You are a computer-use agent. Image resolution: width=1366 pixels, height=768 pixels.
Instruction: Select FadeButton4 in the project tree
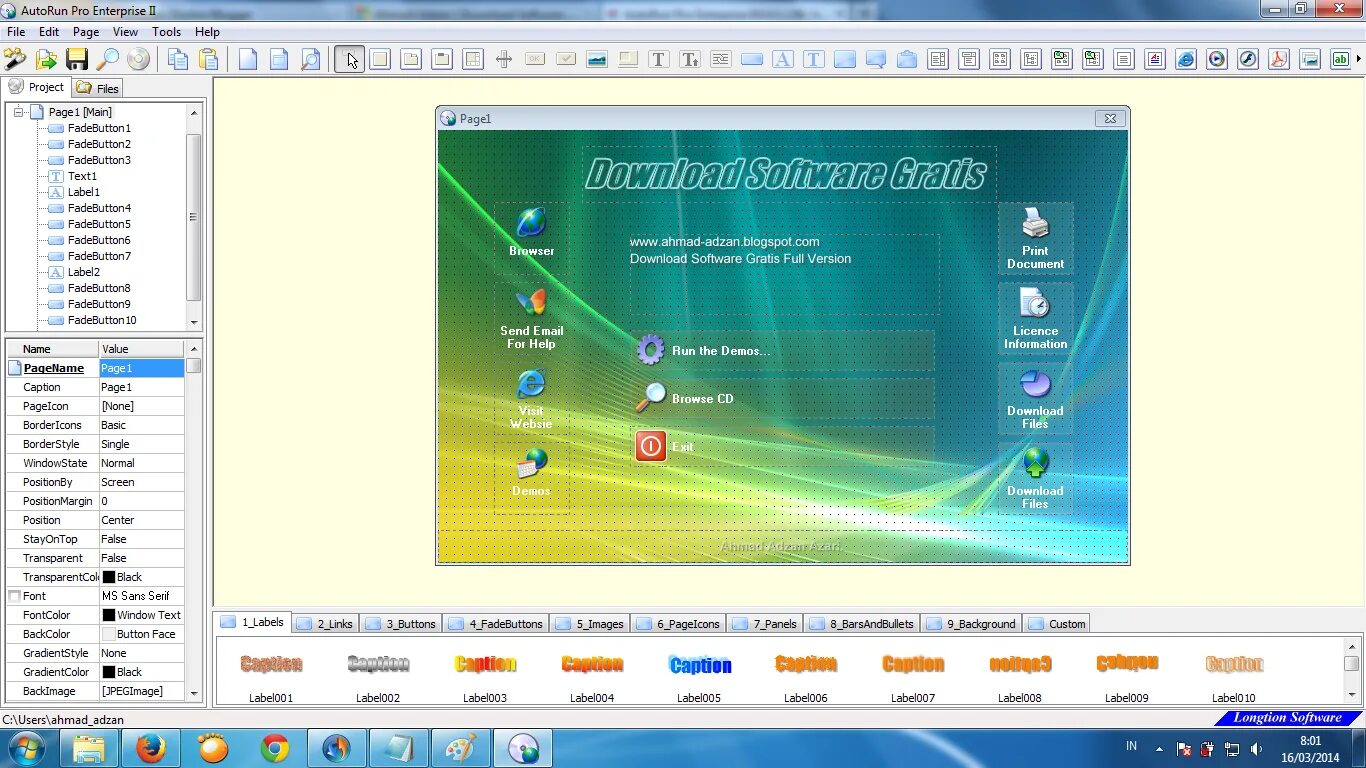[x=99, y=208]
